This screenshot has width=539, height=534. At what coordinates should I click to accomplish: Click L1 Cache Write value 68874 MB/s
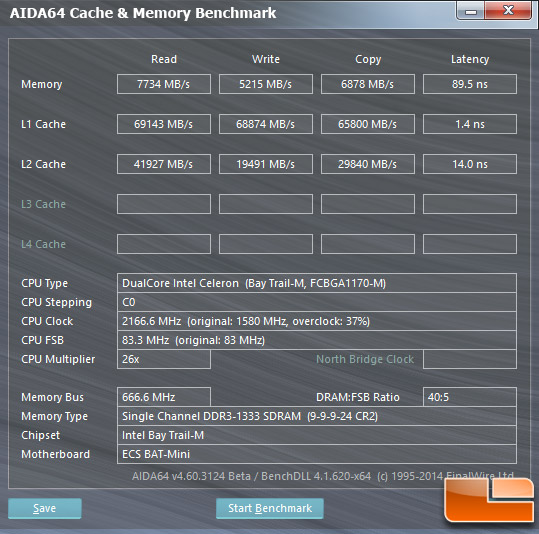pyautogui.click(x=266, y=124)
